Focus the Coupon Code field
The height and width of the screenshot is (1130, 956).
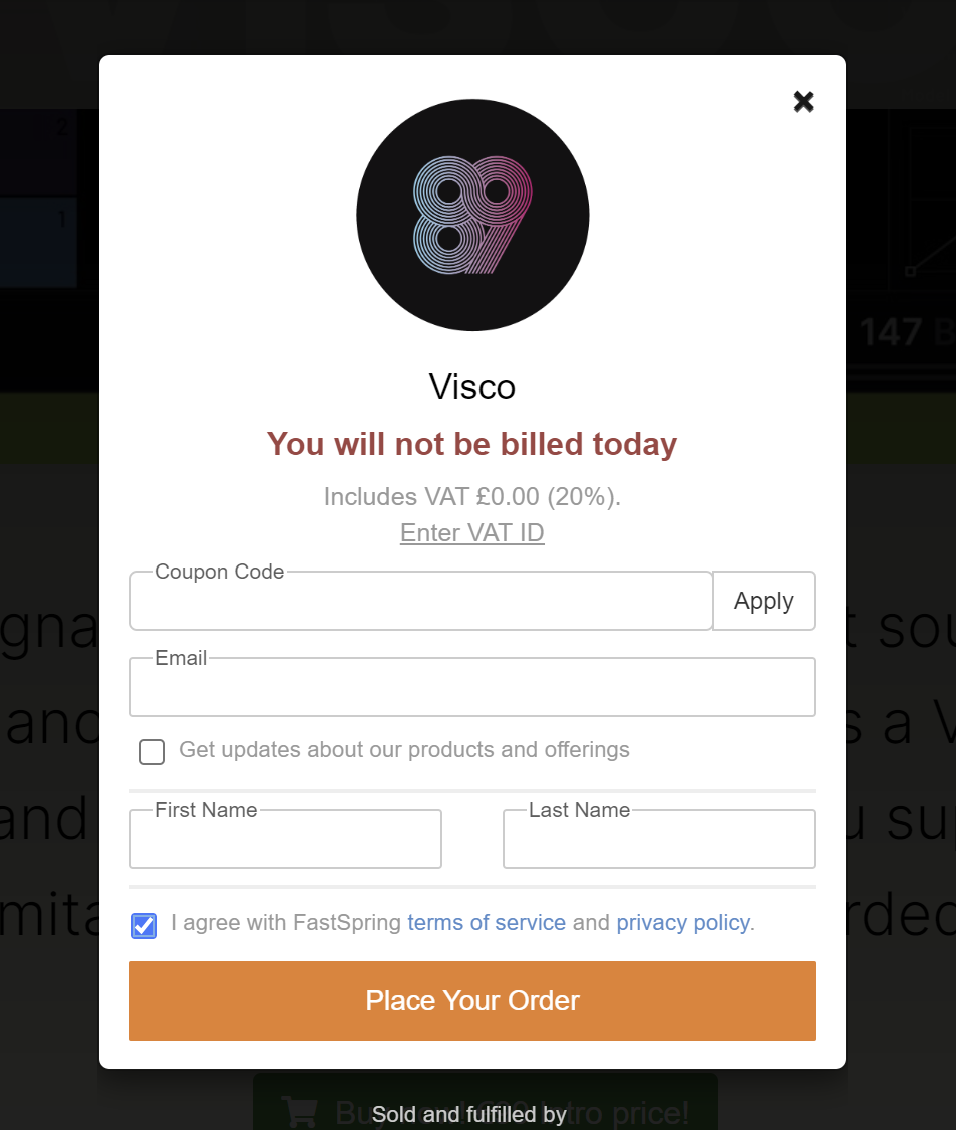click(421, 601)
